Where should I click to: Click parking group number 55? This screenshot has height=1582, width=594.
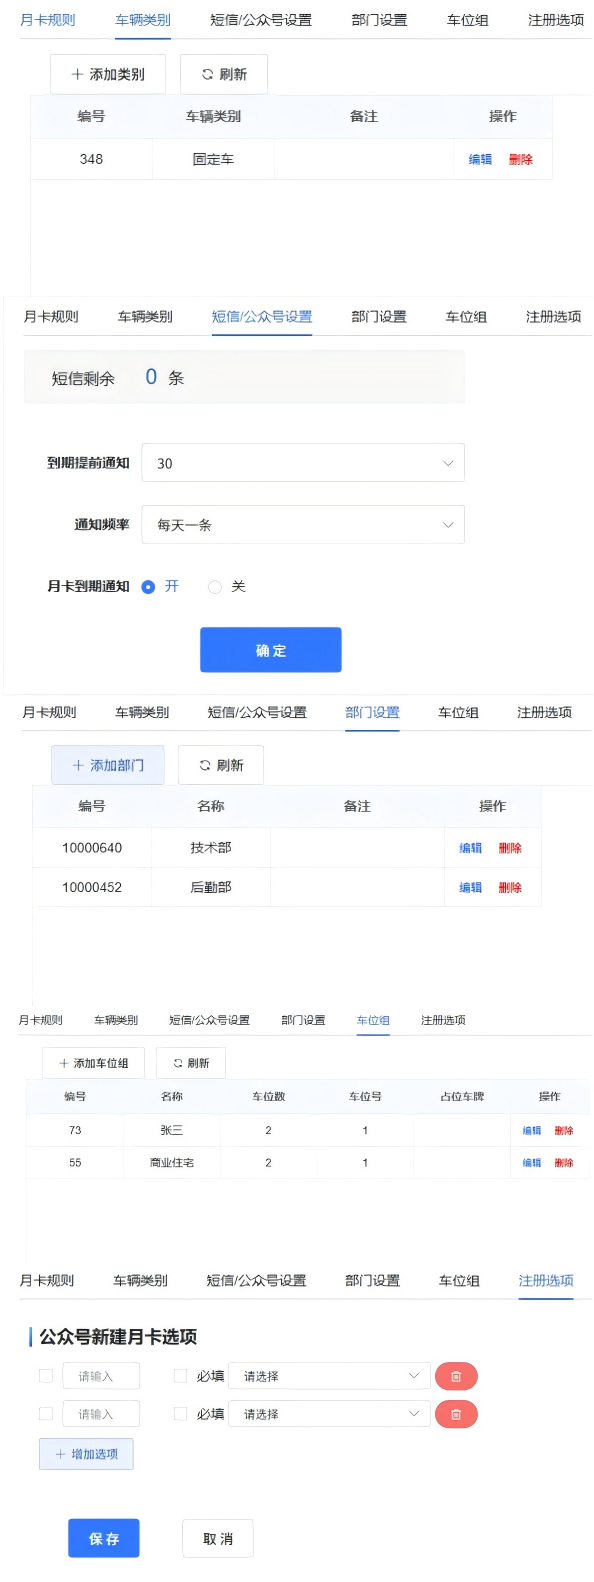pos(75,1163)
